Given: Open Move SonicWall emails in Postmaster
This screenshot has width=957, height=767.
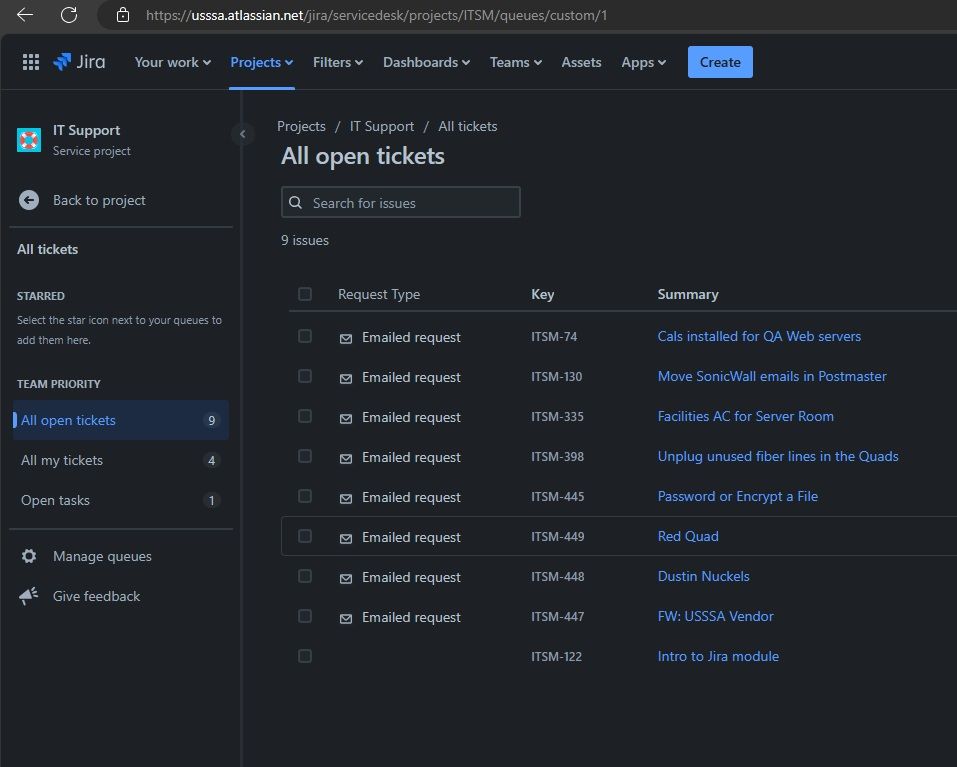Looking at the screenshot, I should click(771, 376).
